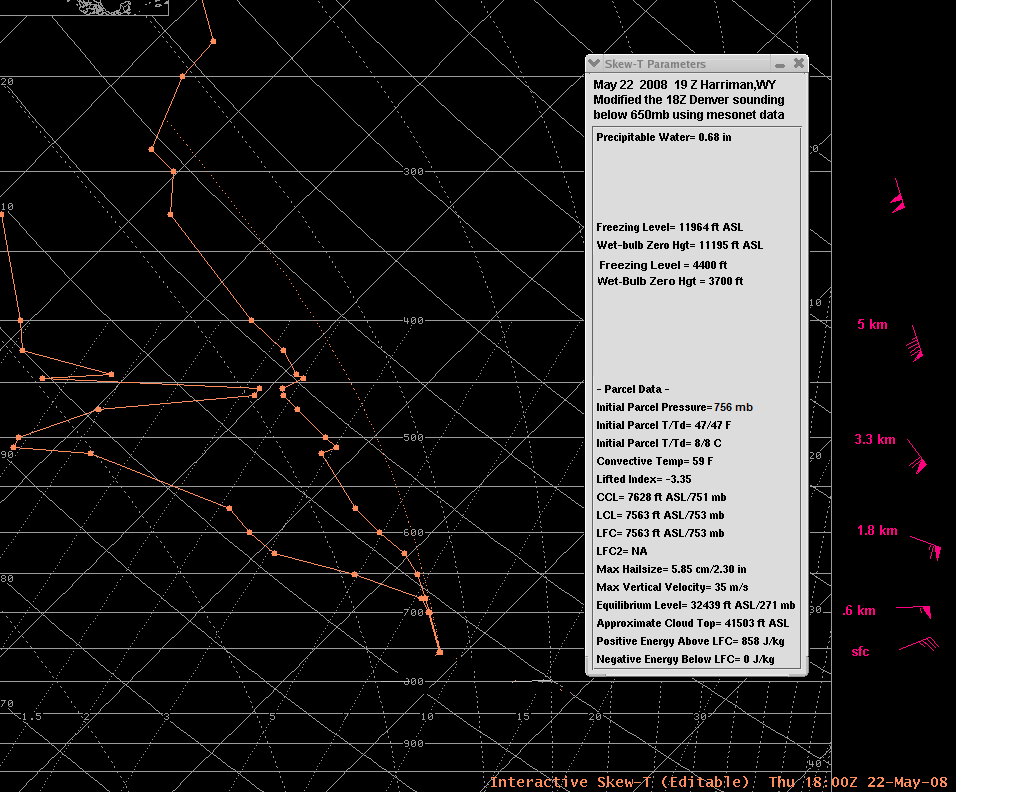Click 'Initial Parcel T/Td= 8/8 C' line
The width and height of the screenshot is (1024, 800).
(659, 443)
